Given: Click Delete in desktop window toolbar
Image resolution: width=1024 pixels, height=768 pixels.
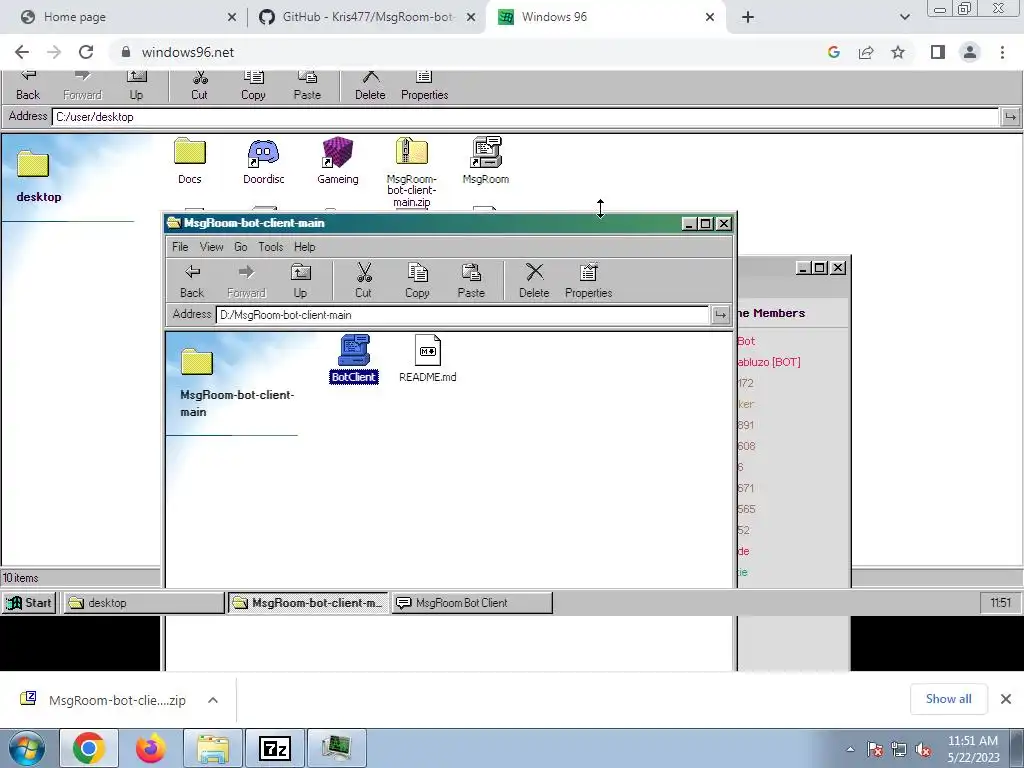Looking at the screenshot, I should (x=370, y=86).
